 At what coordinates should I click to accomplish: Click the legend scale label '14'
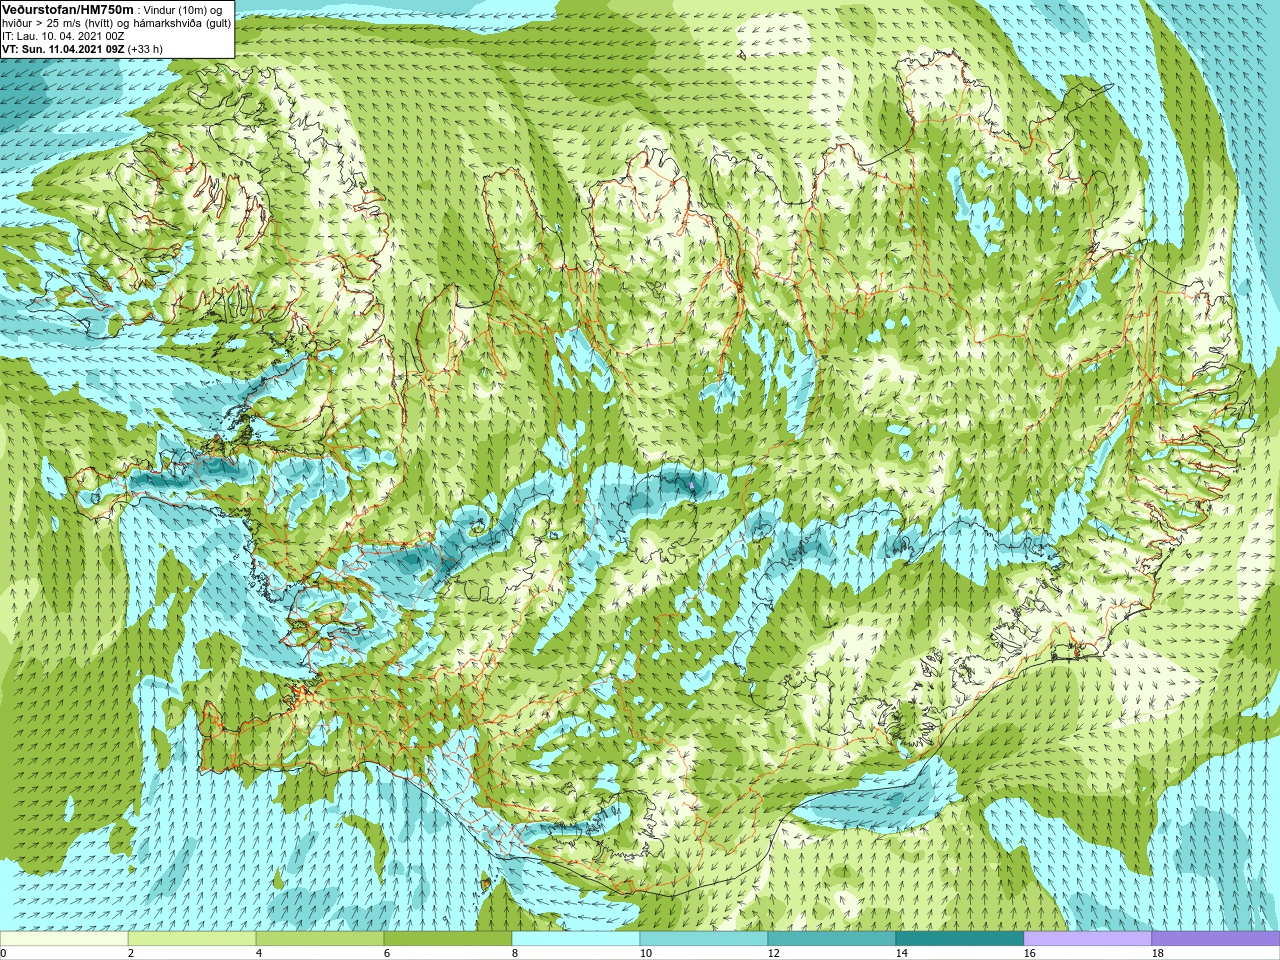tap(901, 953)
